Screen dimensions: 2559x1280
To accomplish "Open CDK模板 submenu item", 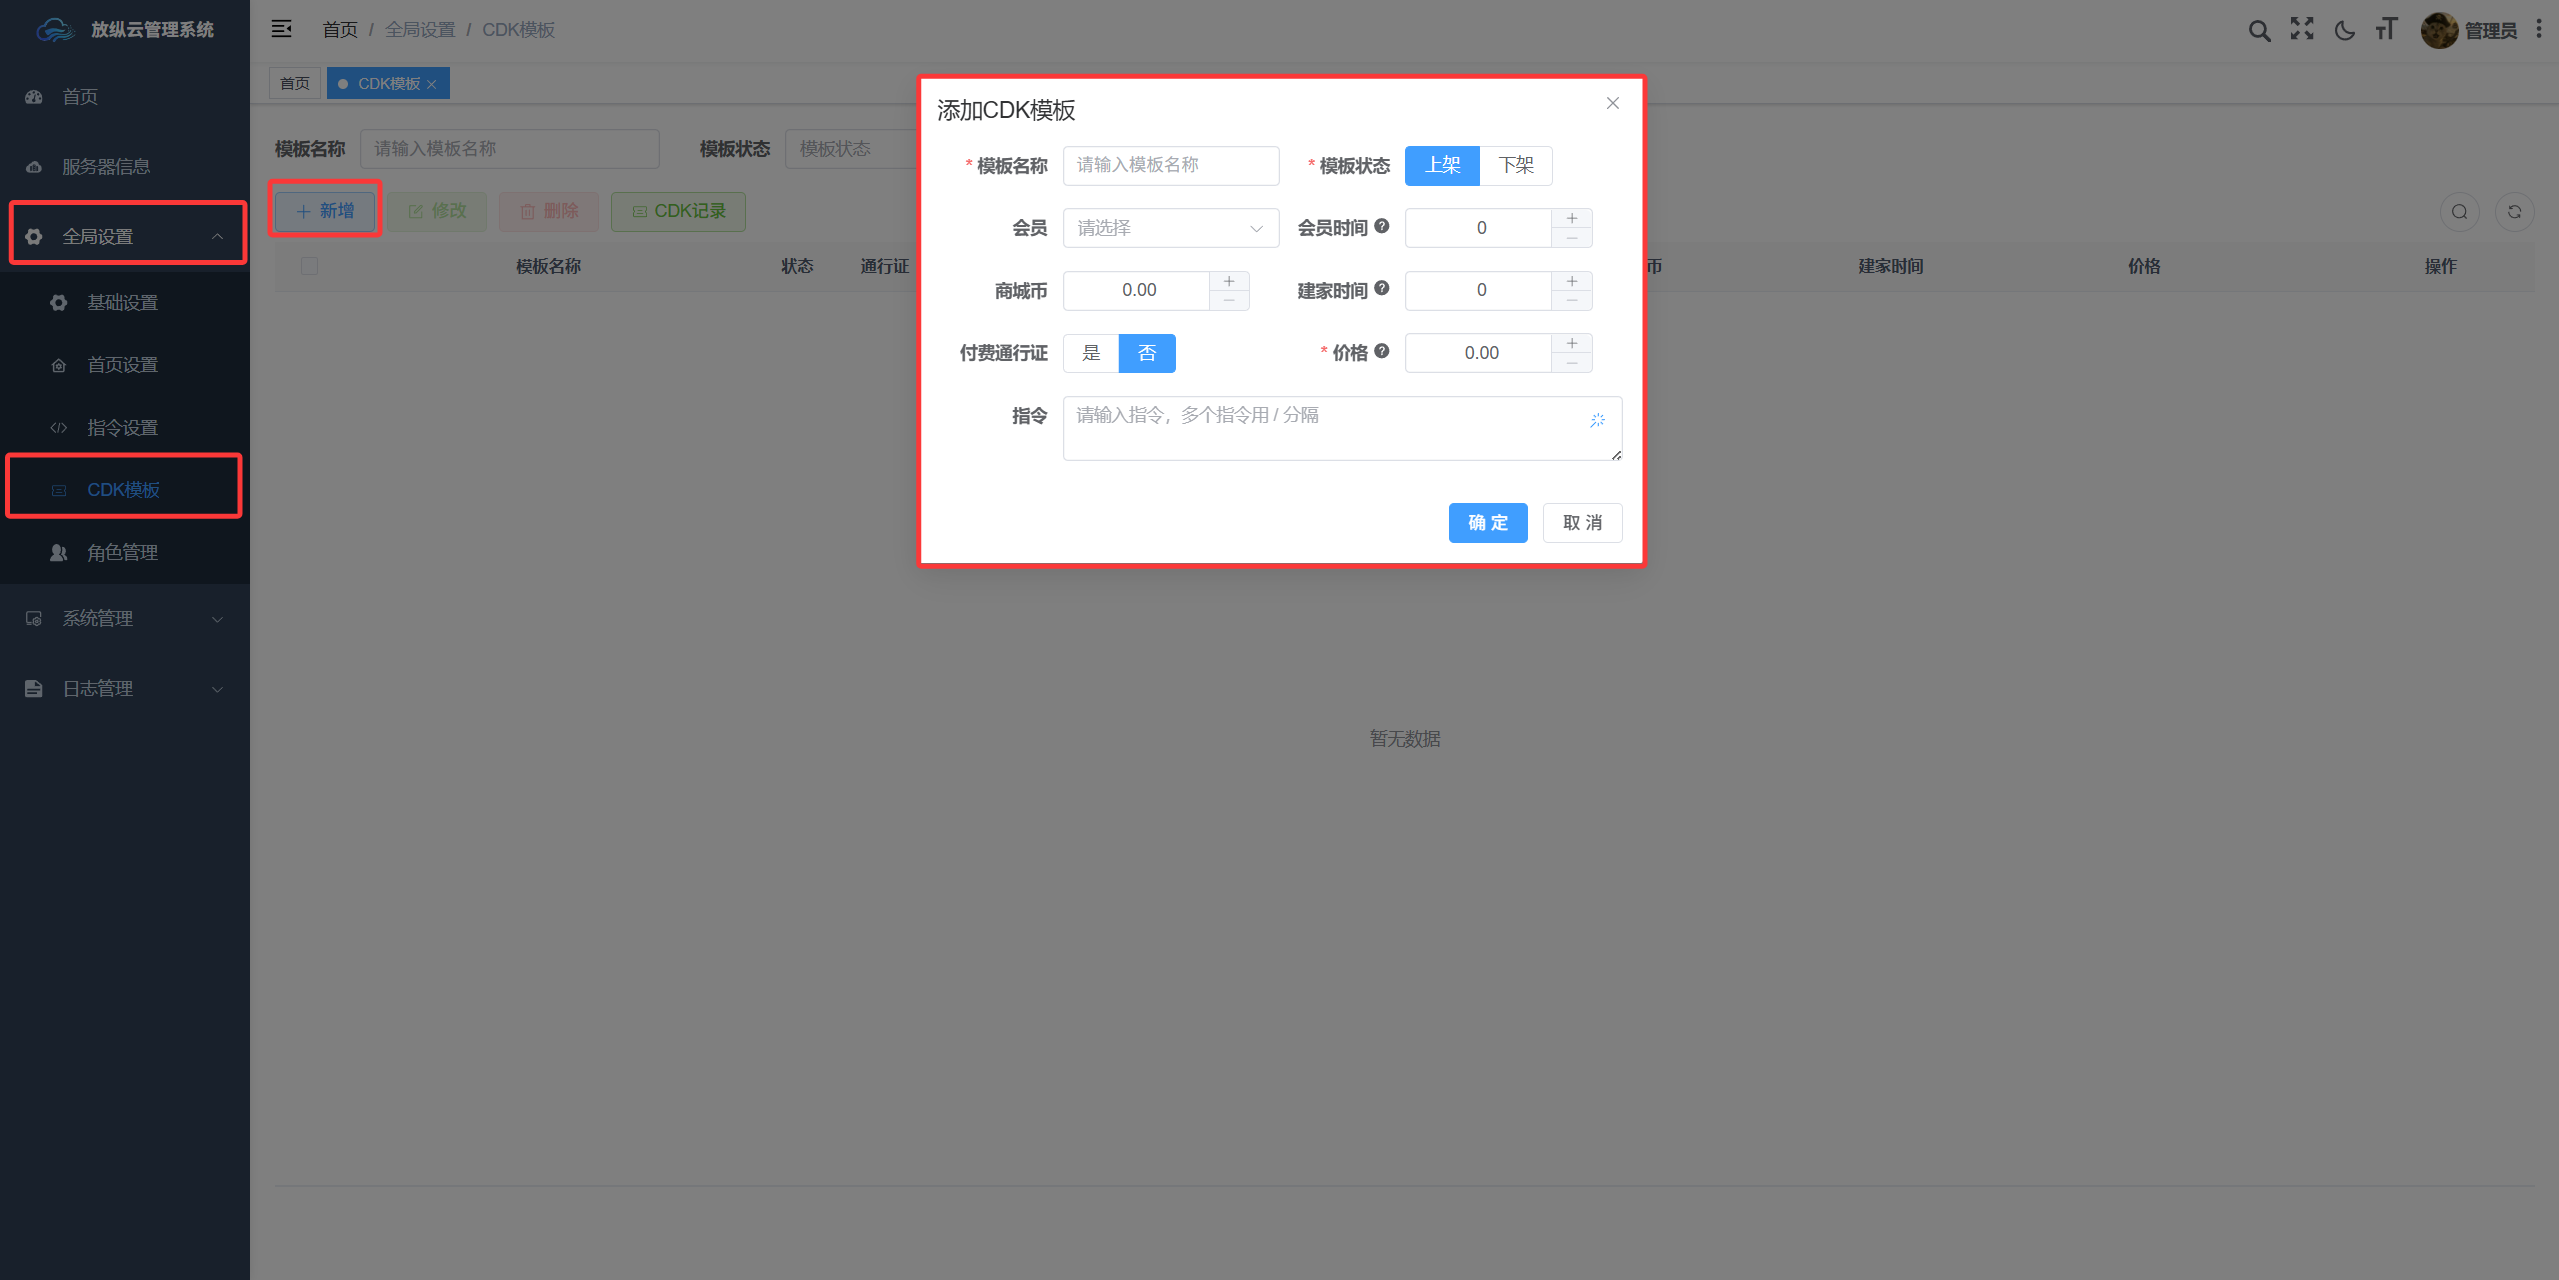I will coord(125,490).
